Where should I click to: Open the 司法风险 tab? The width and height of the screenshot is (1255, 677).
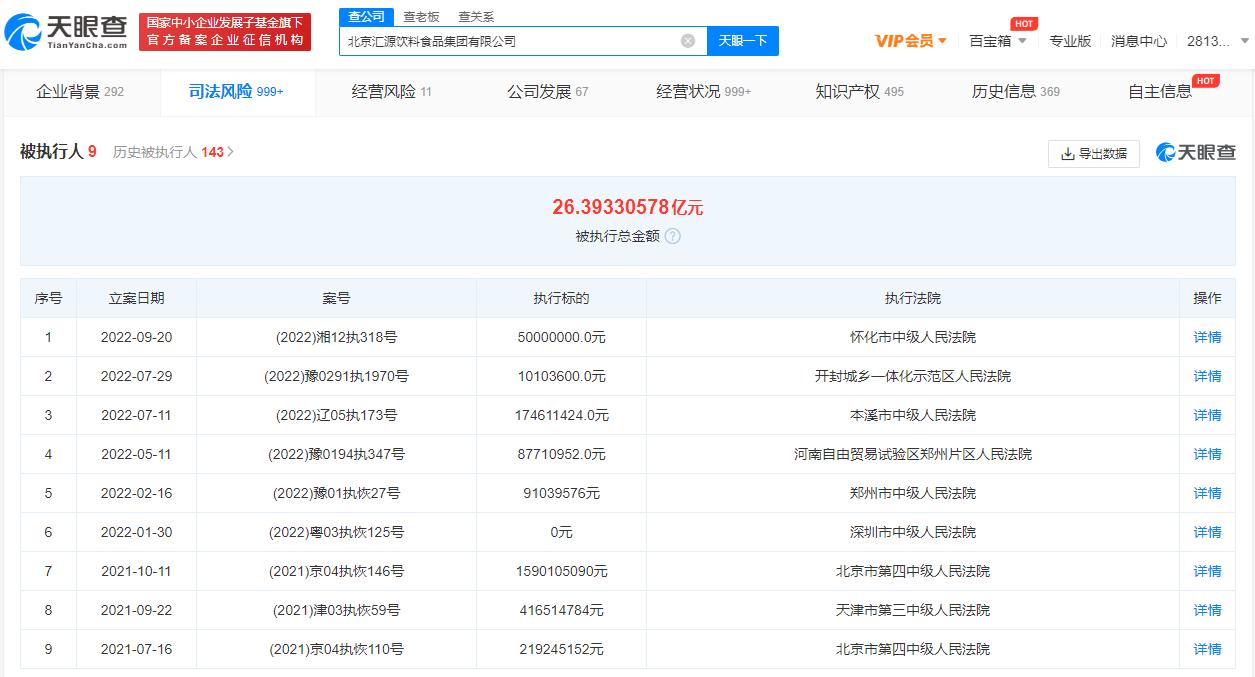point(236,92)
